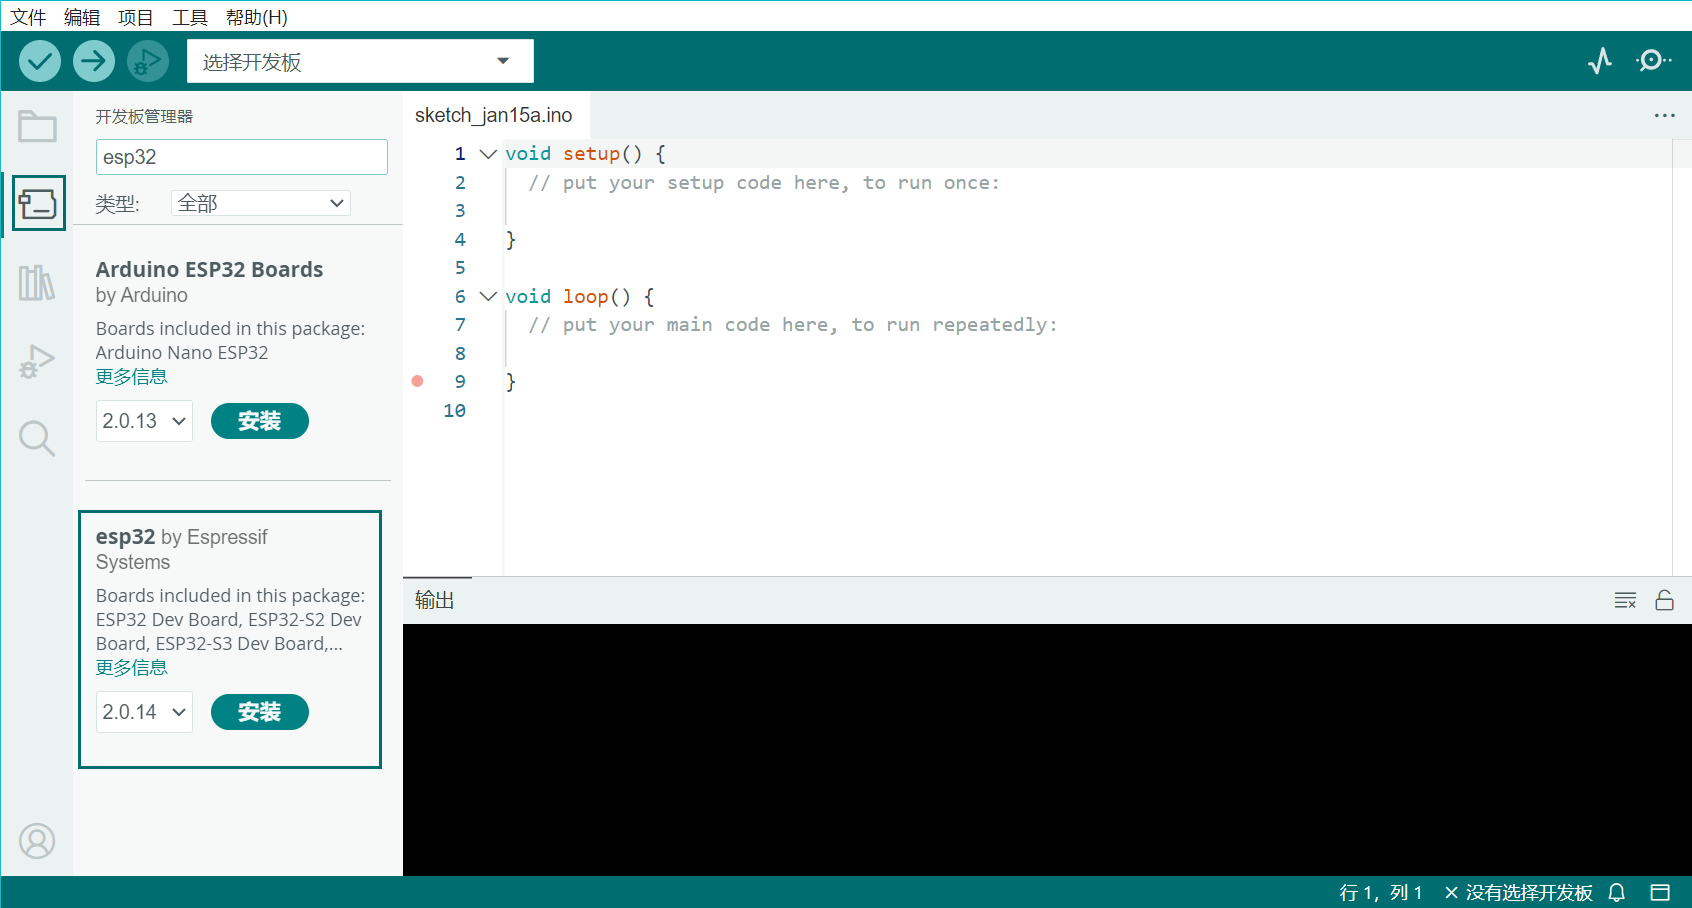Open the 工具 menu
This screenshot has height=908, width=1692.
coord(190,17)
